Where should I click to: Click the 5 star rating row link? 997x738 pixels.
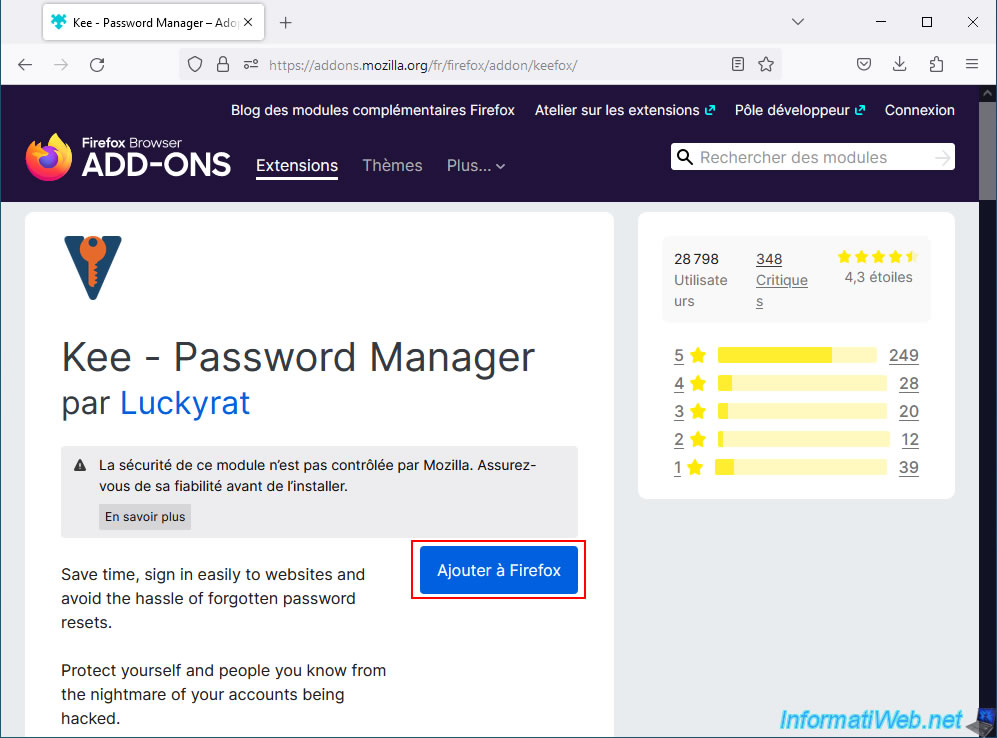tap(796, 355)
